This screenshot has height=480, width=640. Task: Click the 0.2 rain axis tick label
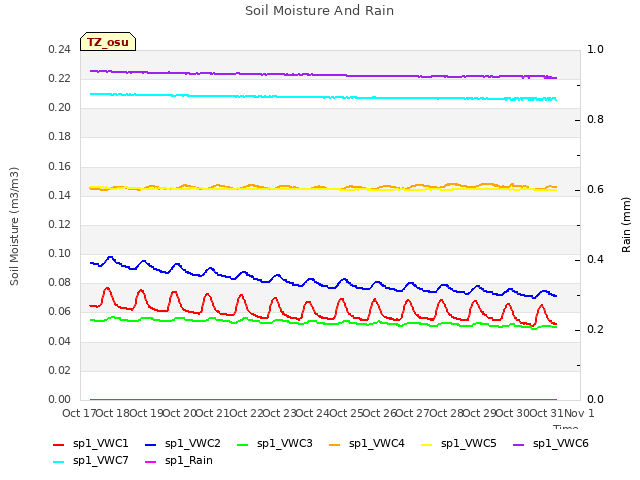595,329
